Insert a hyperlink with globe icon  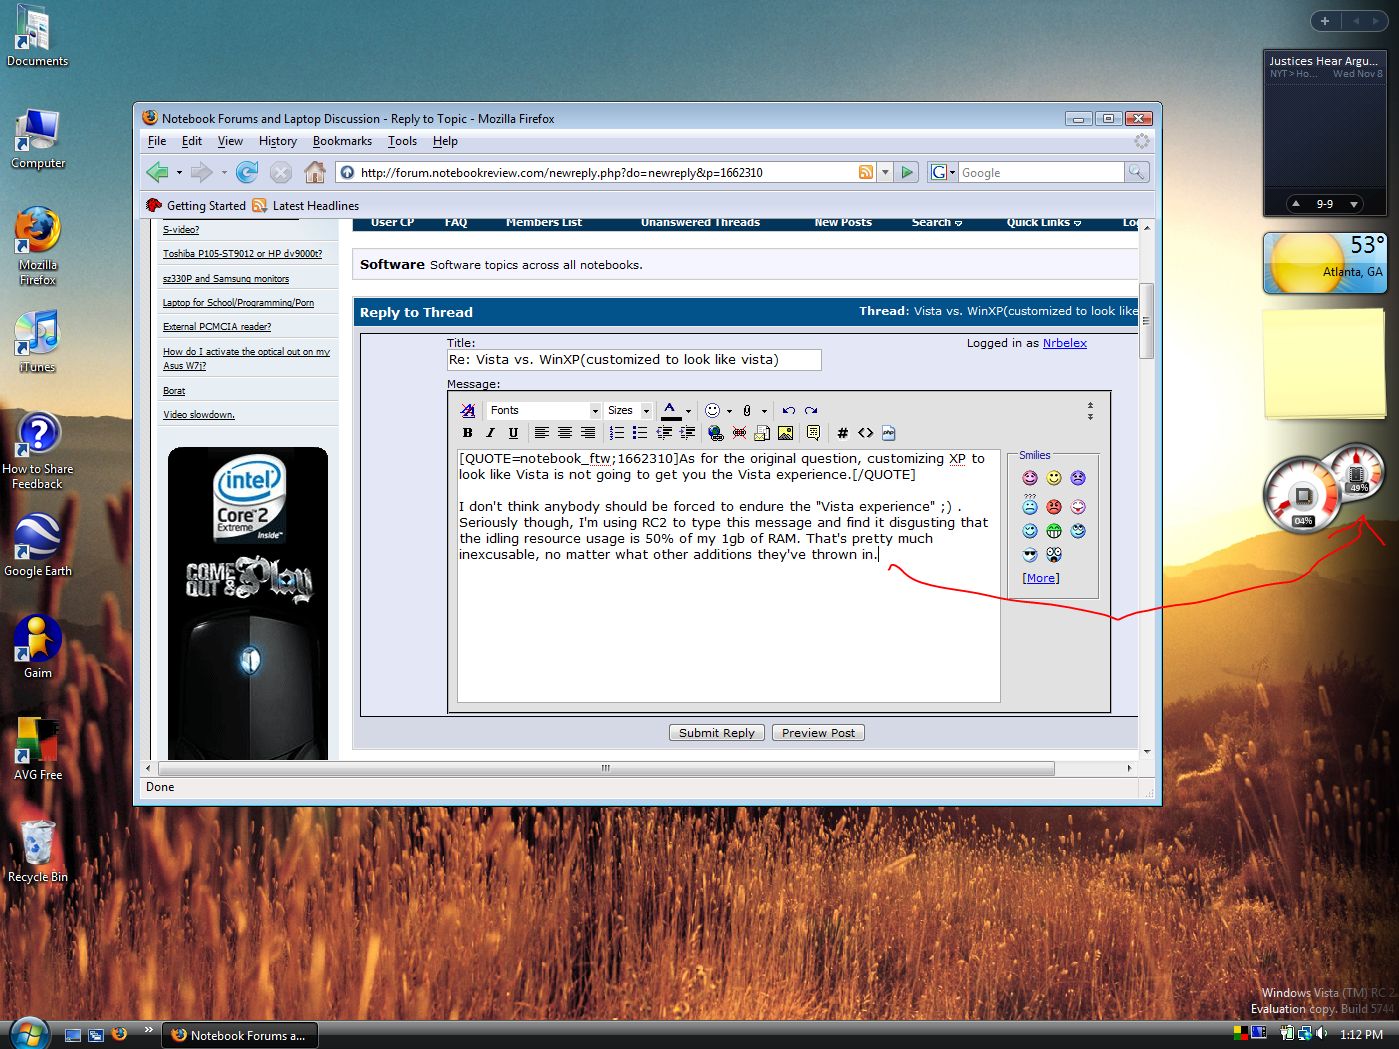[x=715, y=433]
